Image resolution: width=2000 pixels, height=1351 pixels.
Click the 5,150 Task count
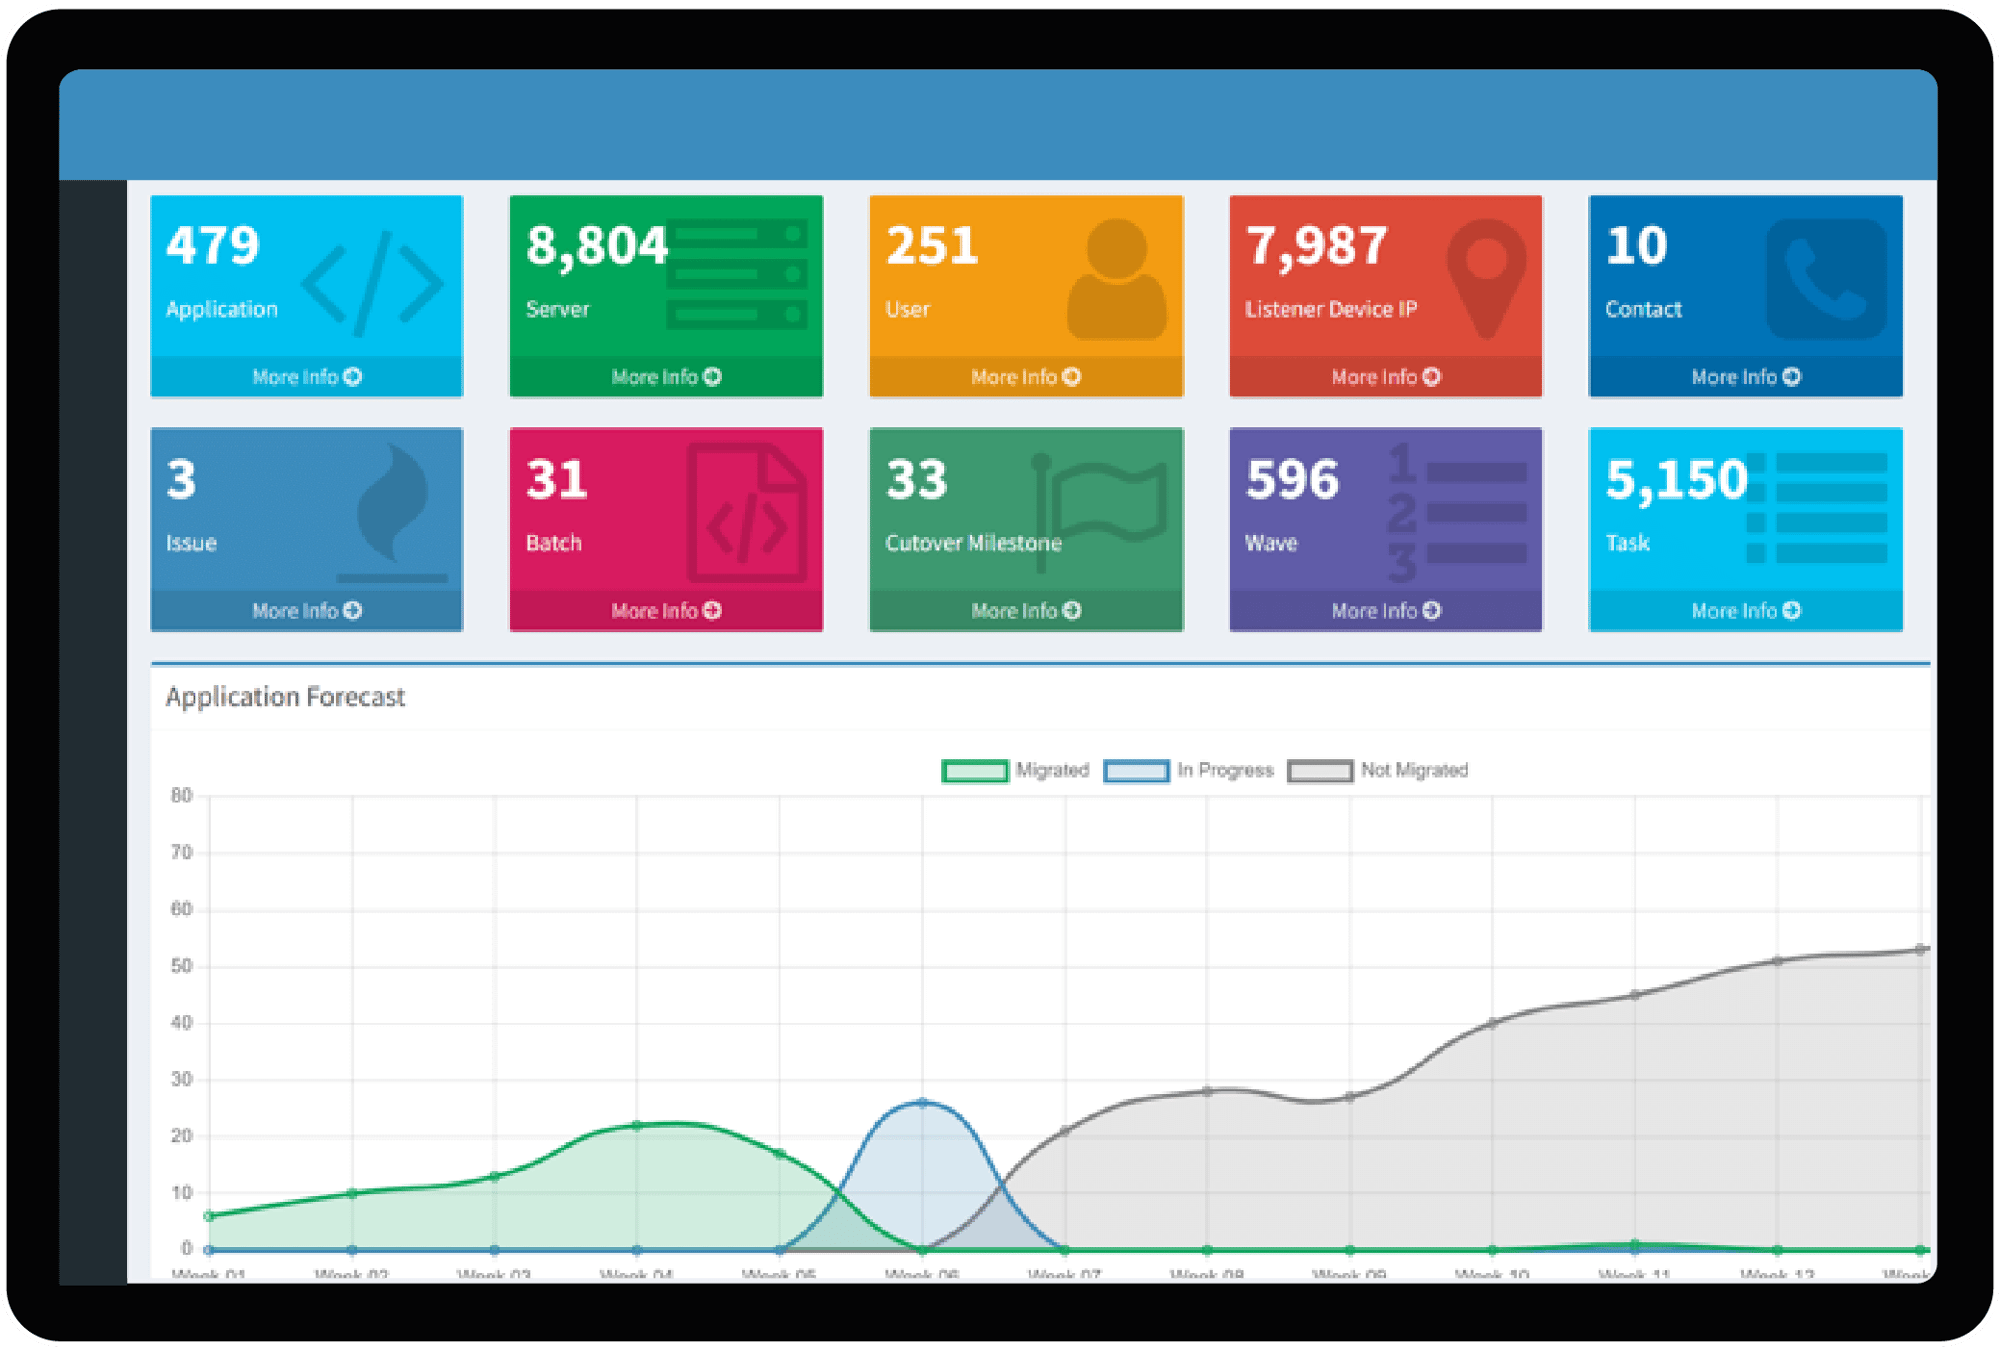1677,481
